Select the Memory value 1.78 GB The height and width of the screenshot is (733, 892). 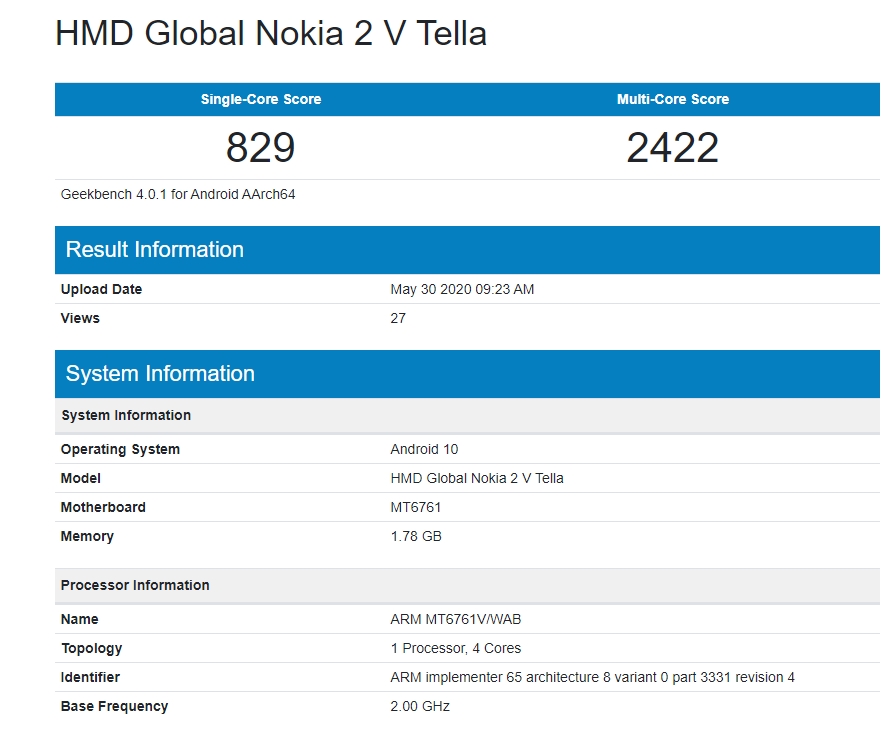tap(416, 536)
